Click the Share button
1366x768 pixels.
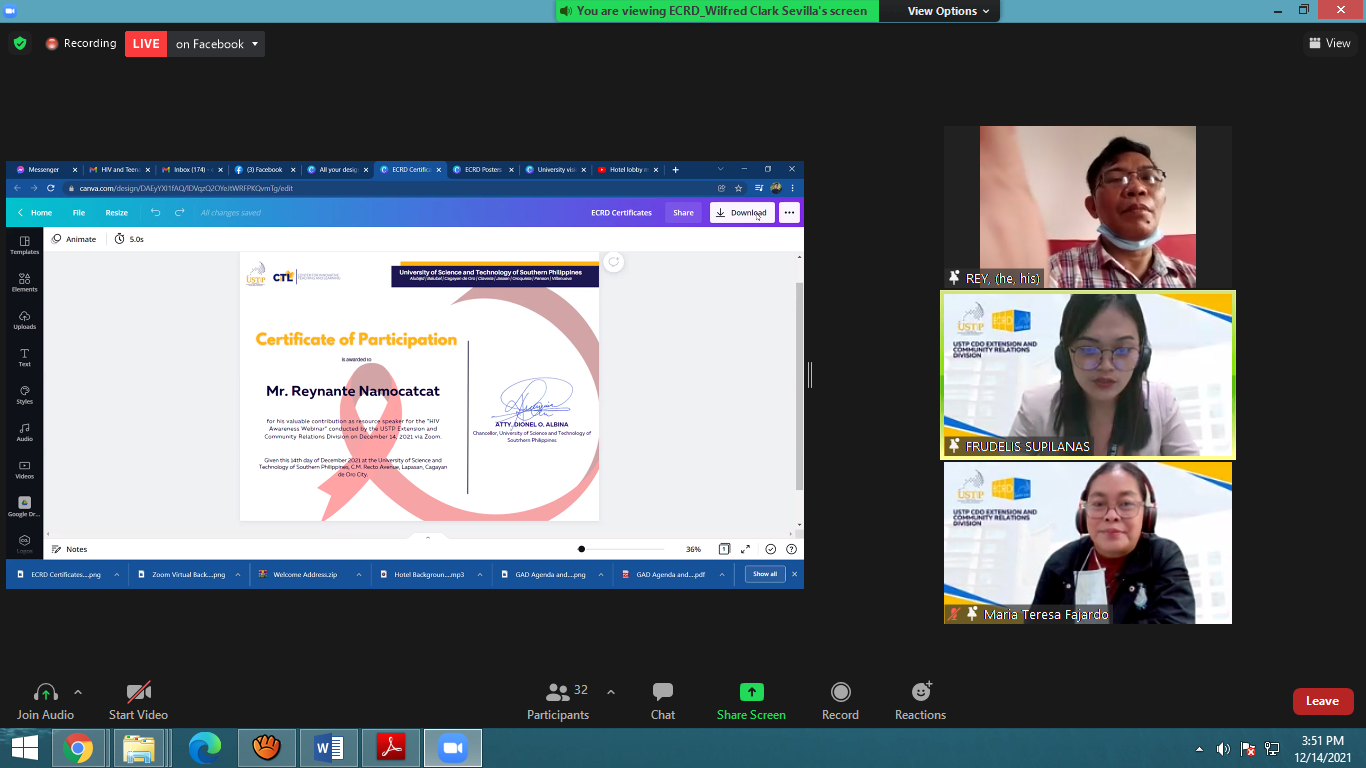click(x=683, y=212)
